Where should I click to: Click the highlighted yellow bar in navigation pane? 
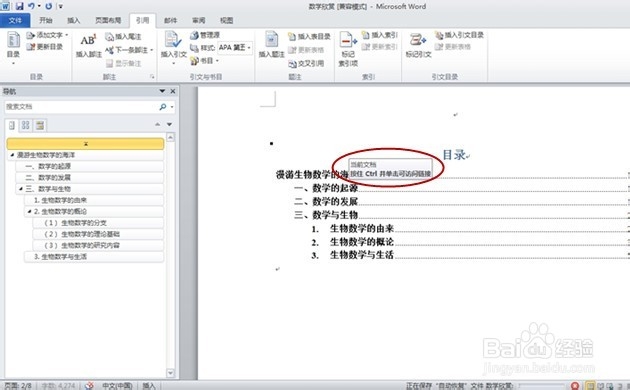pos(85,143)
